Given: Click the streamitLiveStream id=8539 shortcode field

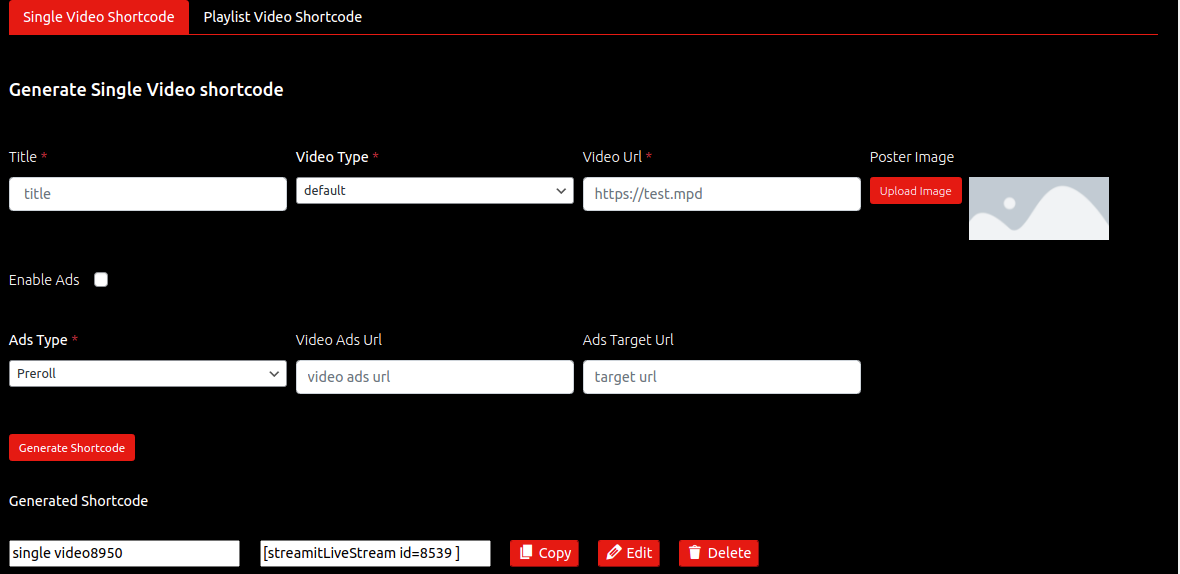Looking at the screenshot, I should pos(376,553).
